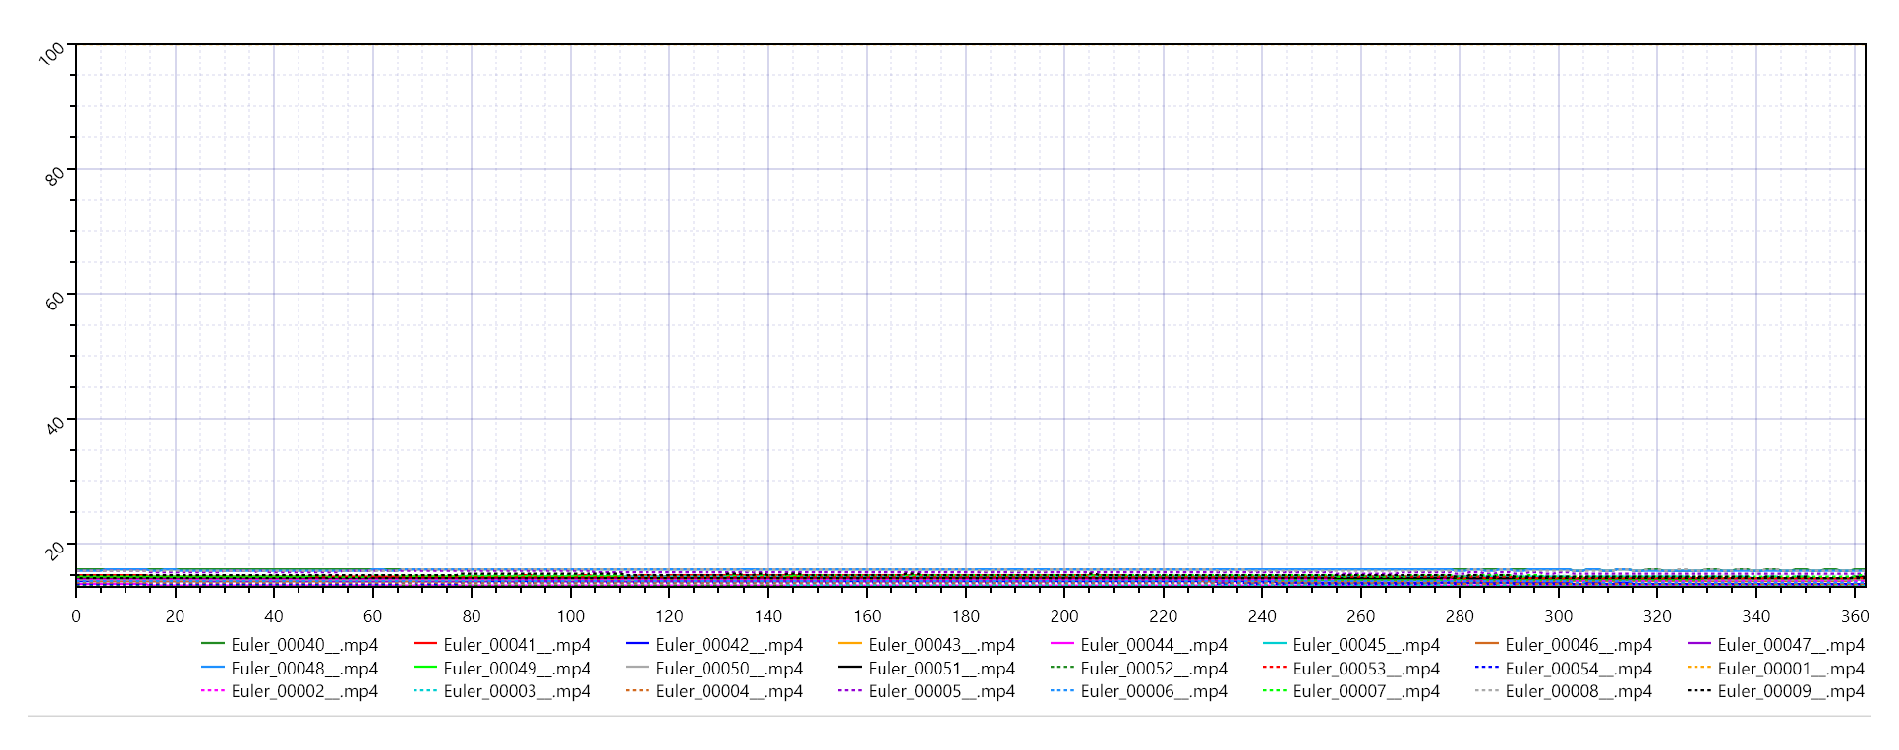
Task: Click the 360 tick label on x-axis
Action: click(x=1854, y=616)
